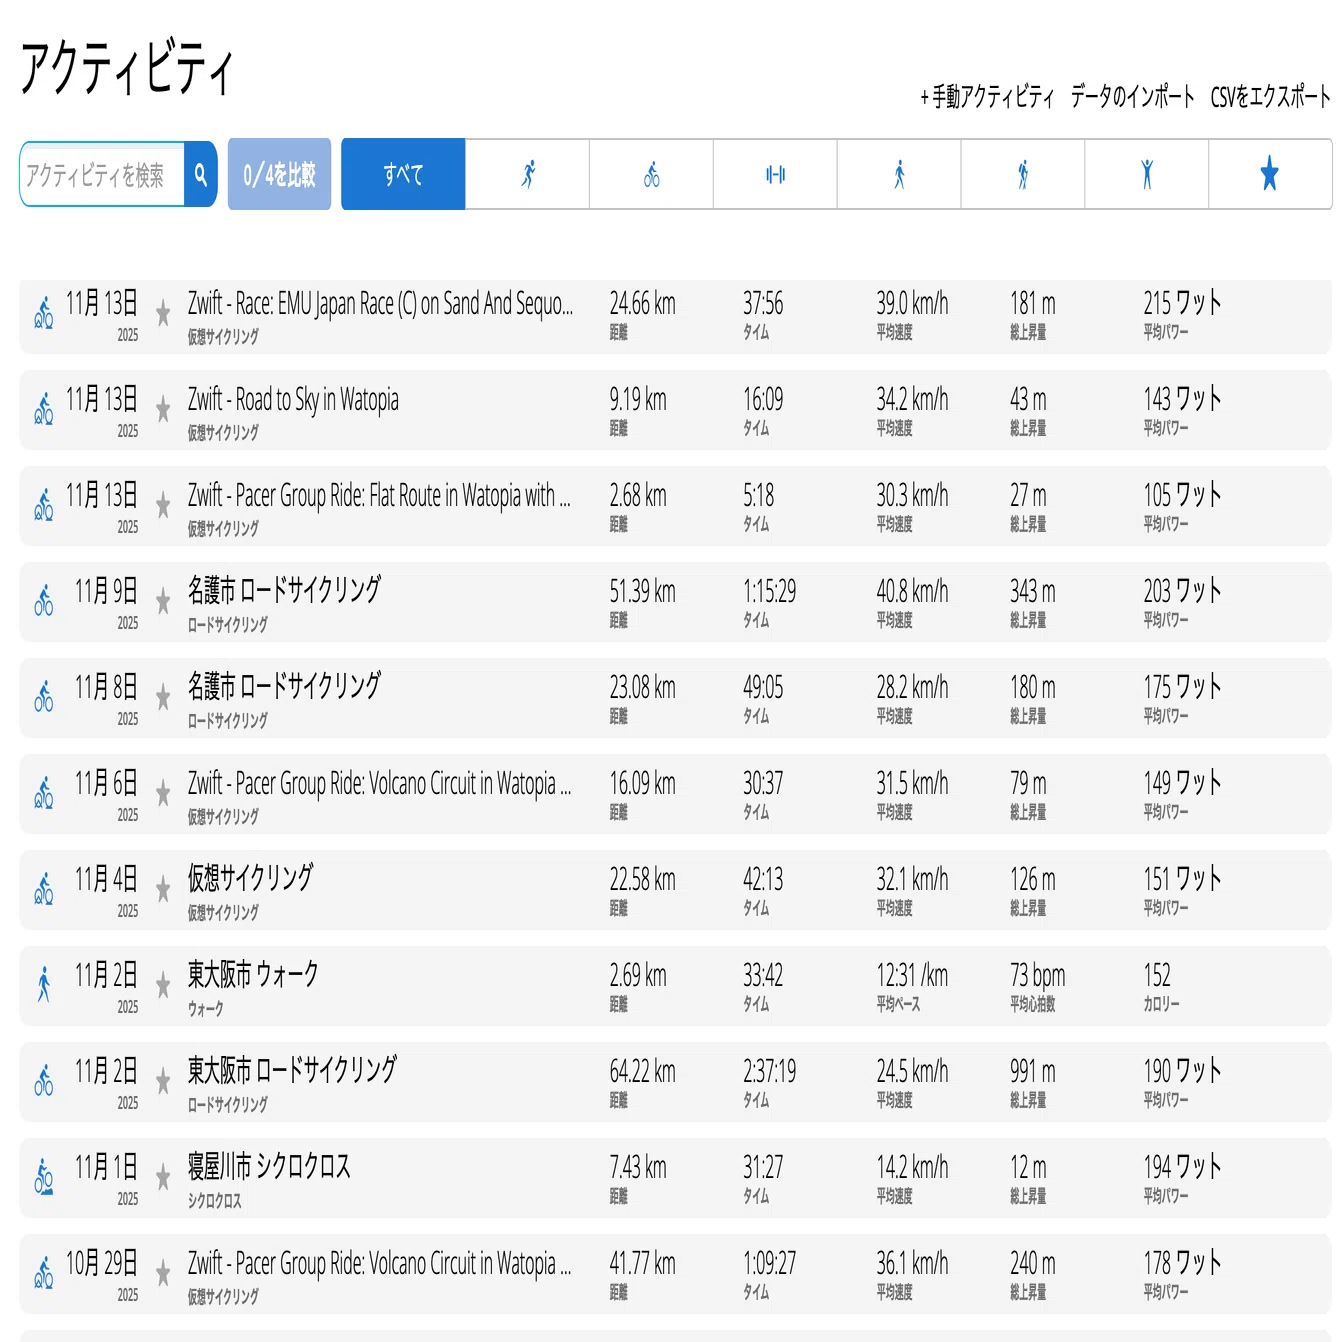Toggle favorite star for 東大阪市 ウォーク
The width and height of the screenshot is (1342, 1342).
163,986
